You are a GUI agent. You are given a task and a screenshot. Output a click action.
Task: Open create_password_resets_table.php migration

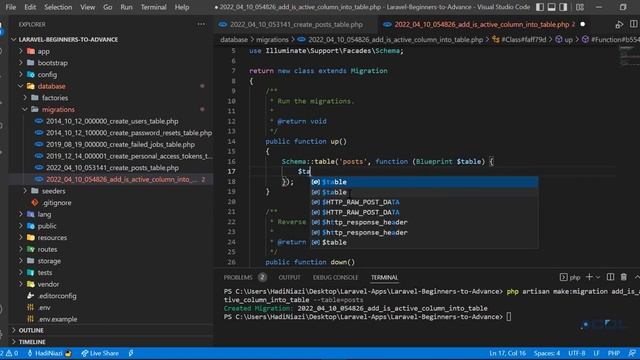point(129,133)
